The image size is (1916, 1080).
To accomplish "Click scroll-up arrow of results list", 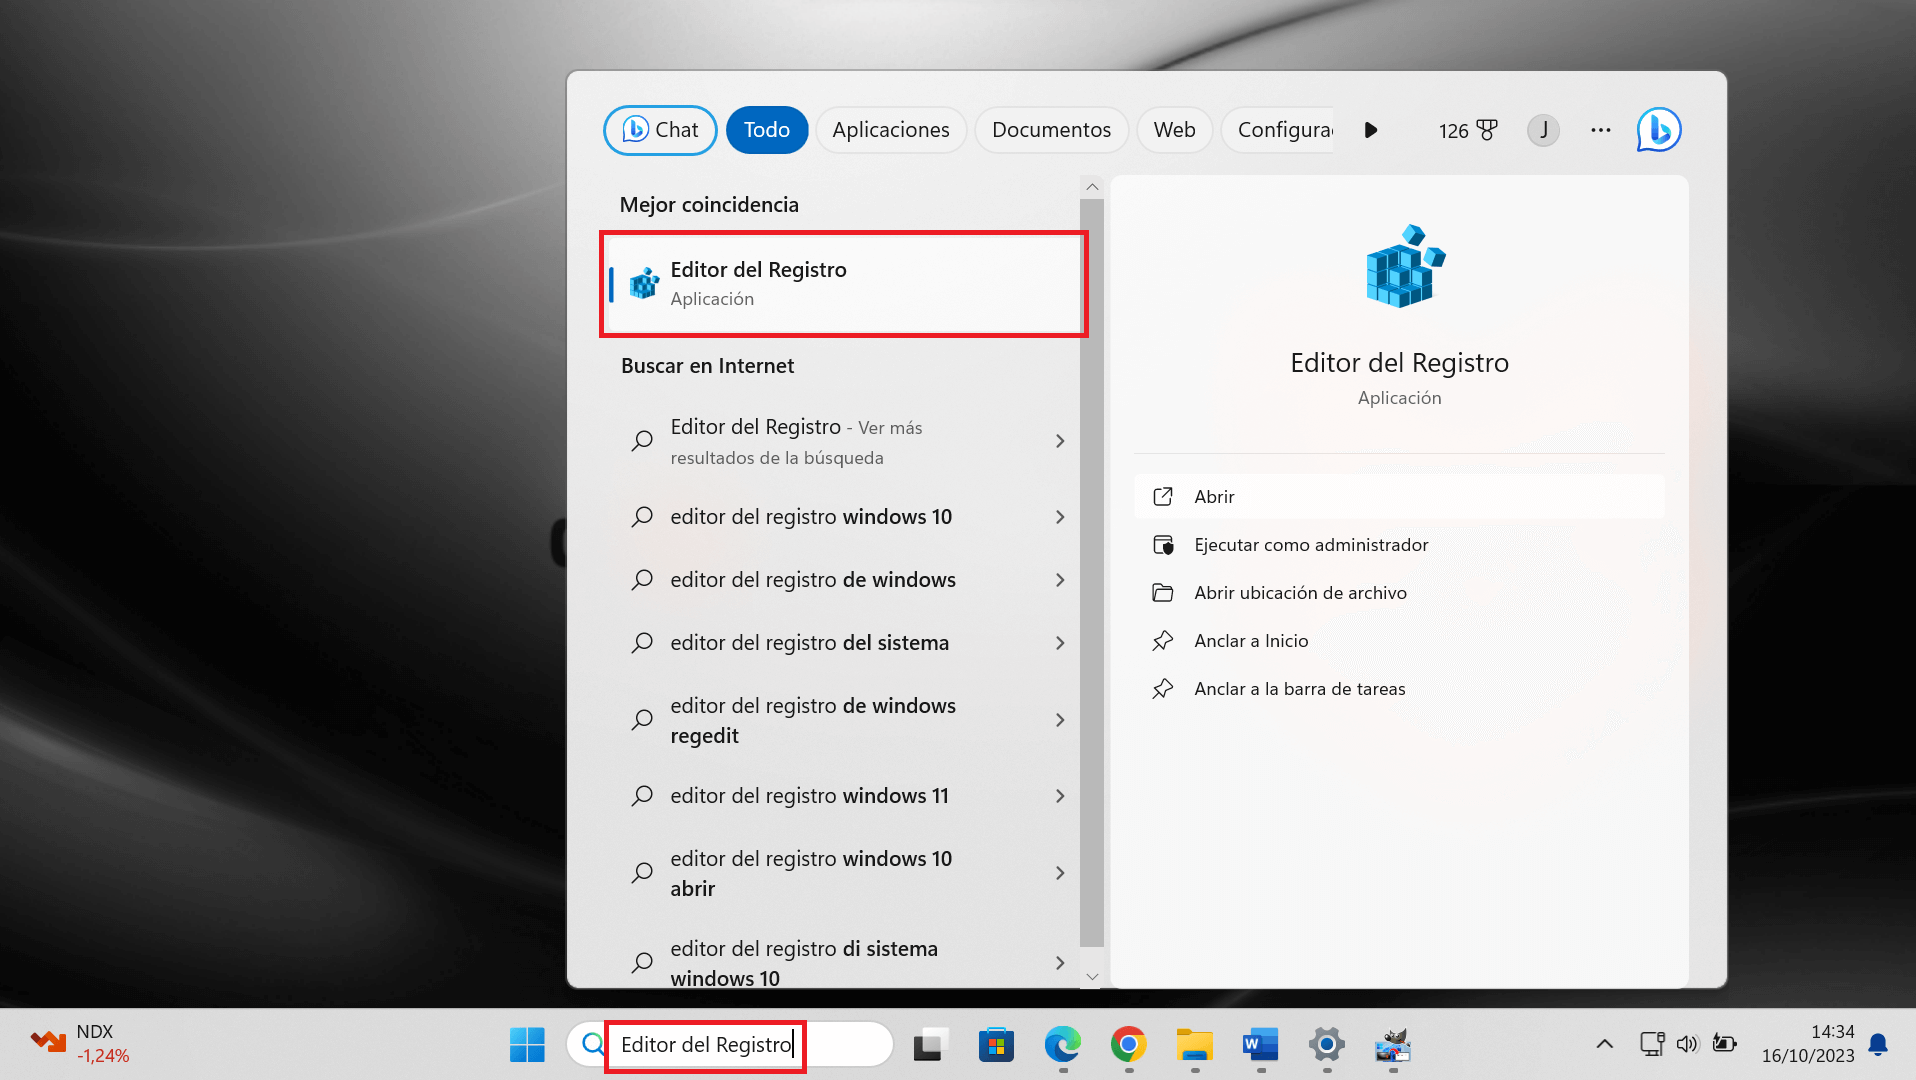I will [x=1092, y=187].
